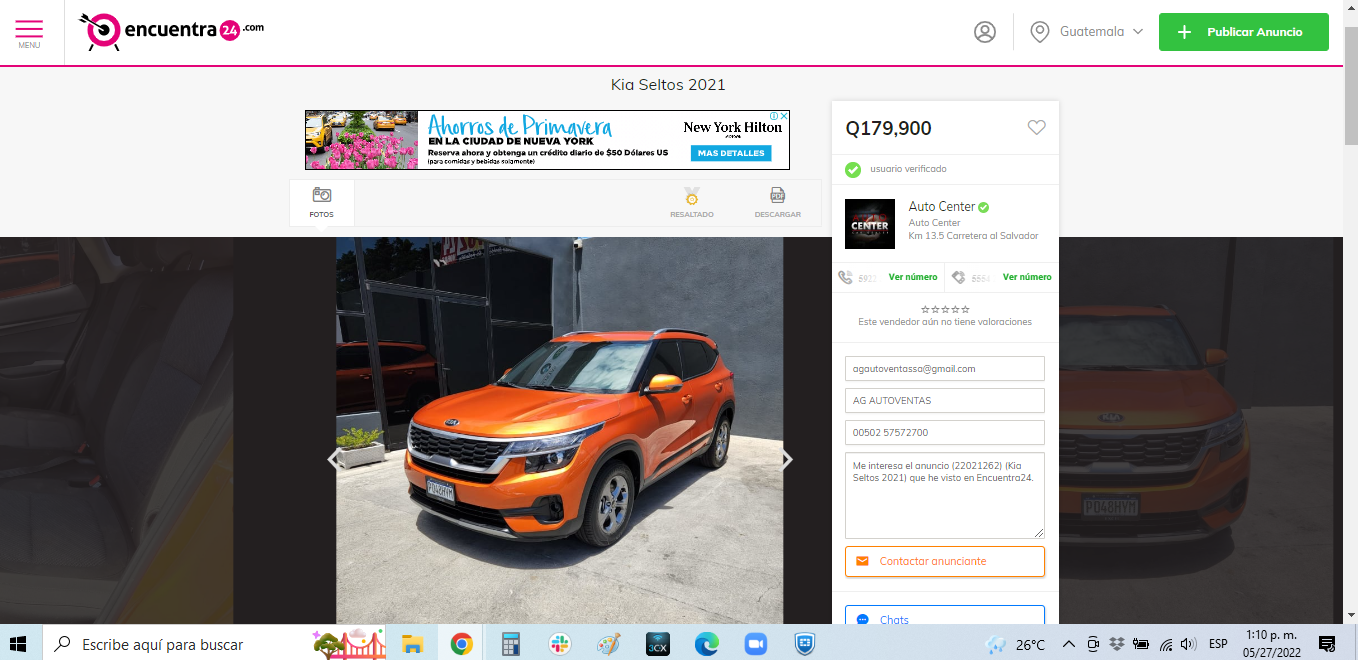Open Paint from the taskbar

pyautogui.click(x=608, y=644)
